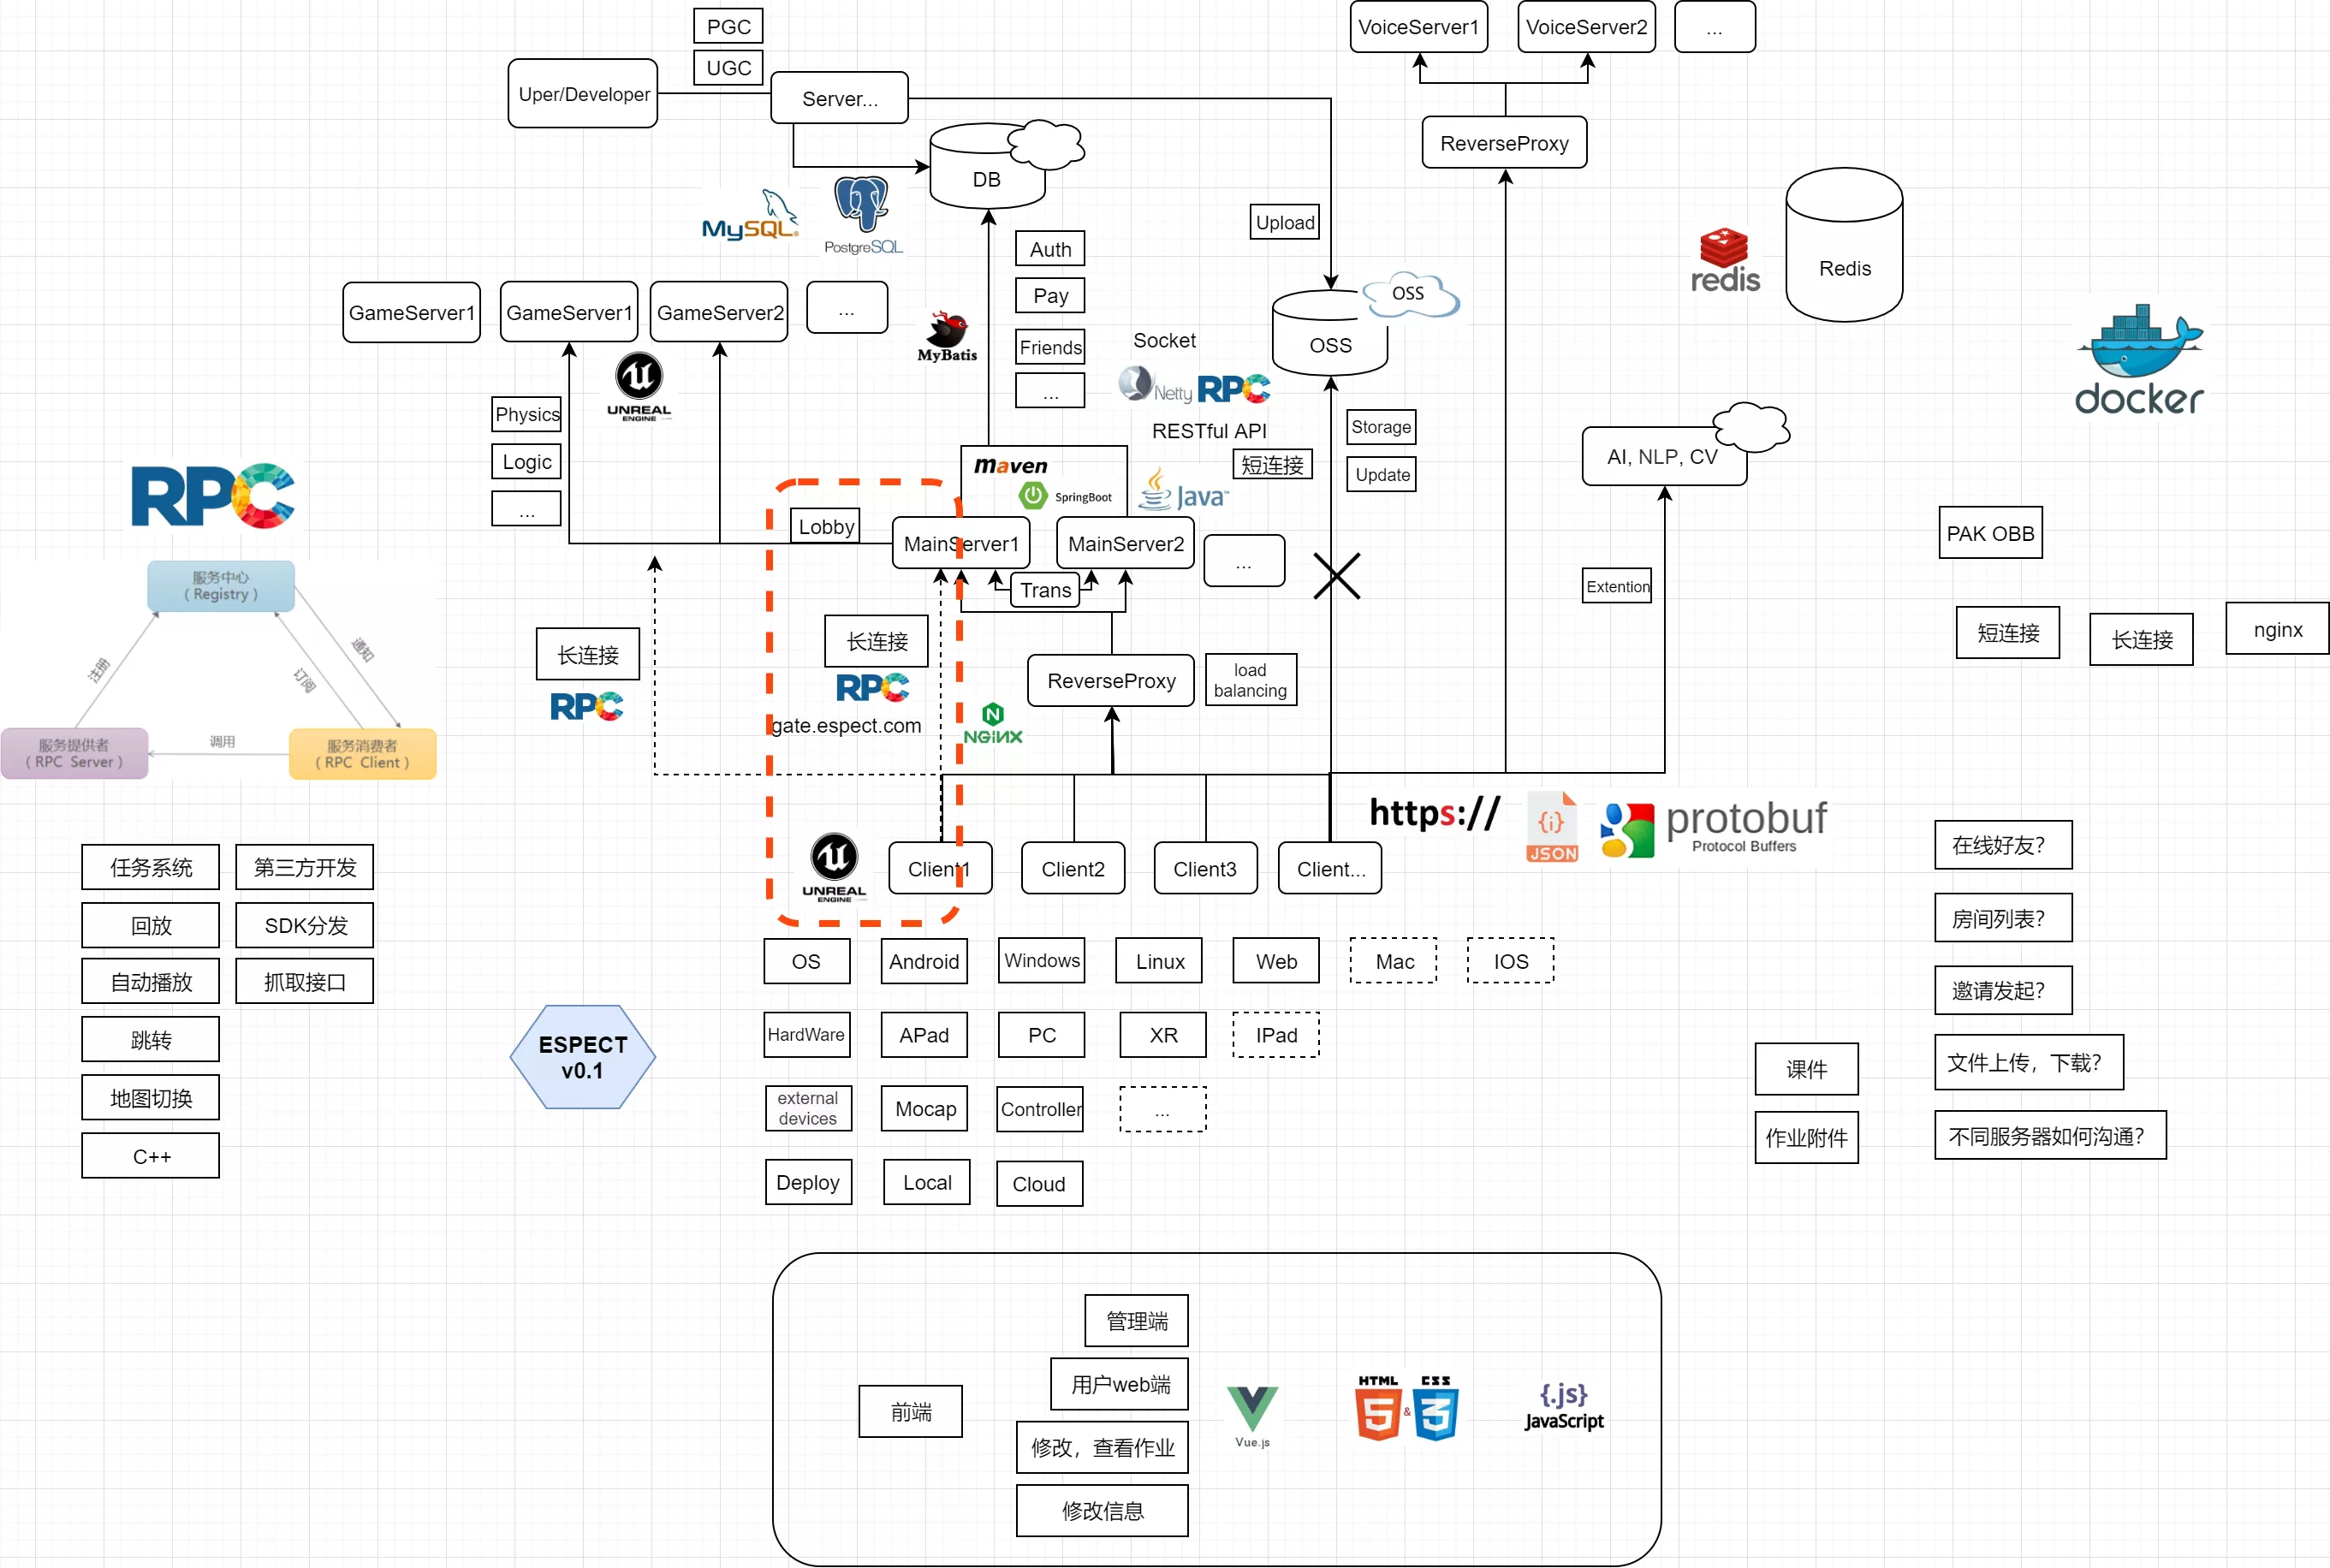The height and width of the screenshot is (1568, 2330).
Task: Click the dashed Mac box
Action: (1394, 961)
